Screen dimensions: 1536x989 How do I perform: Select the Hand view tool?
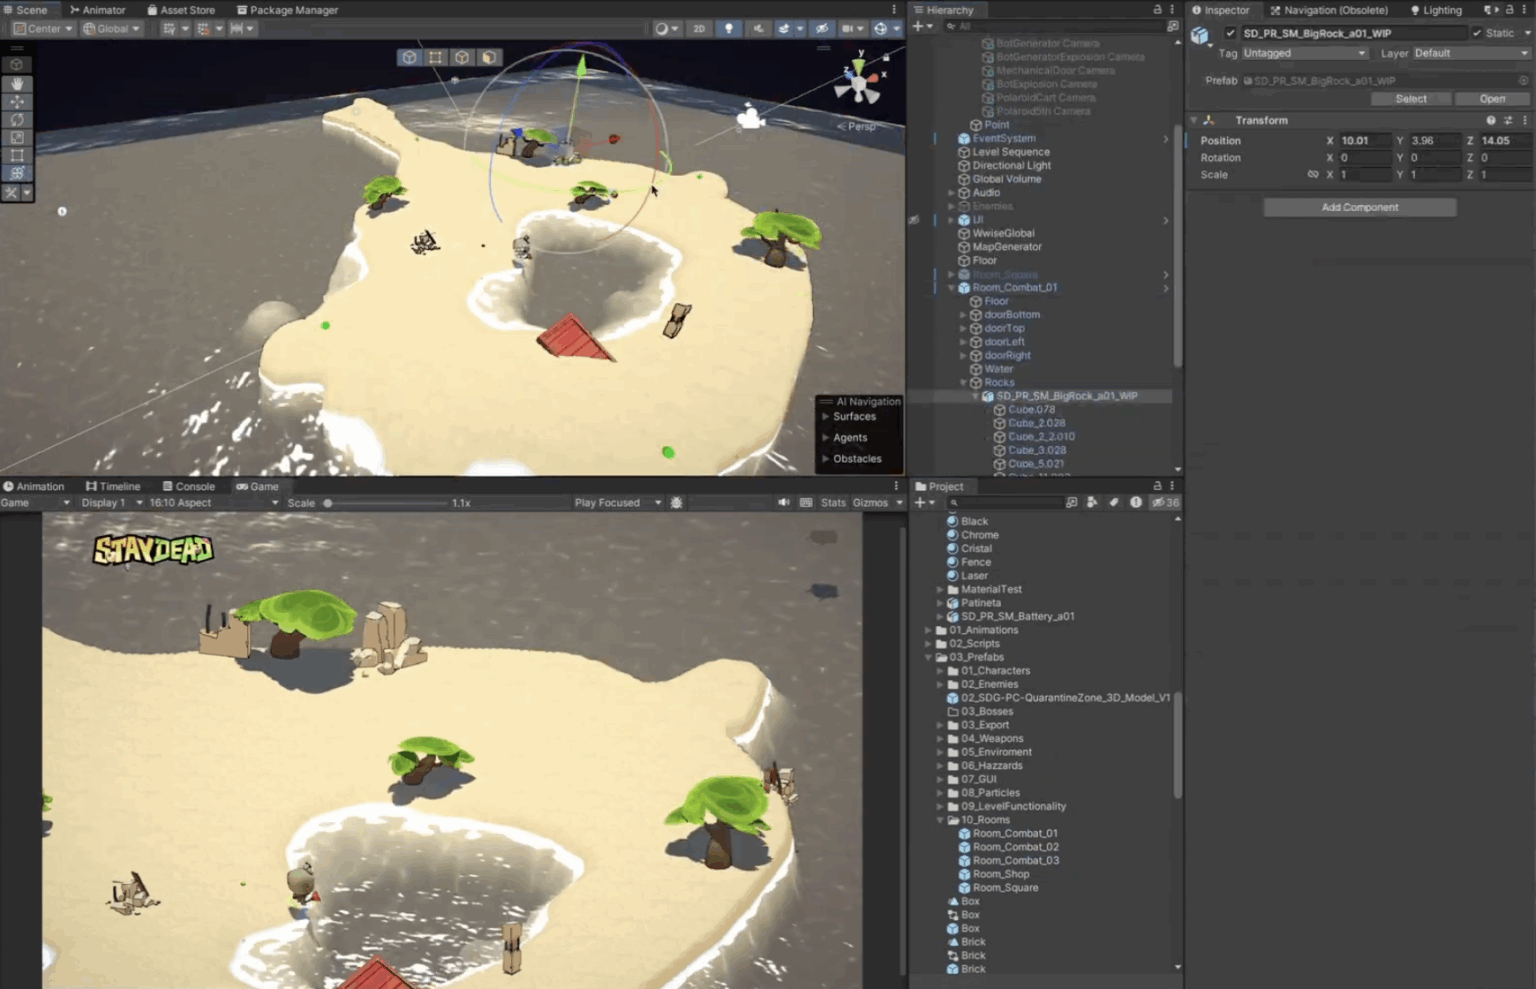[x=17, y=84]
